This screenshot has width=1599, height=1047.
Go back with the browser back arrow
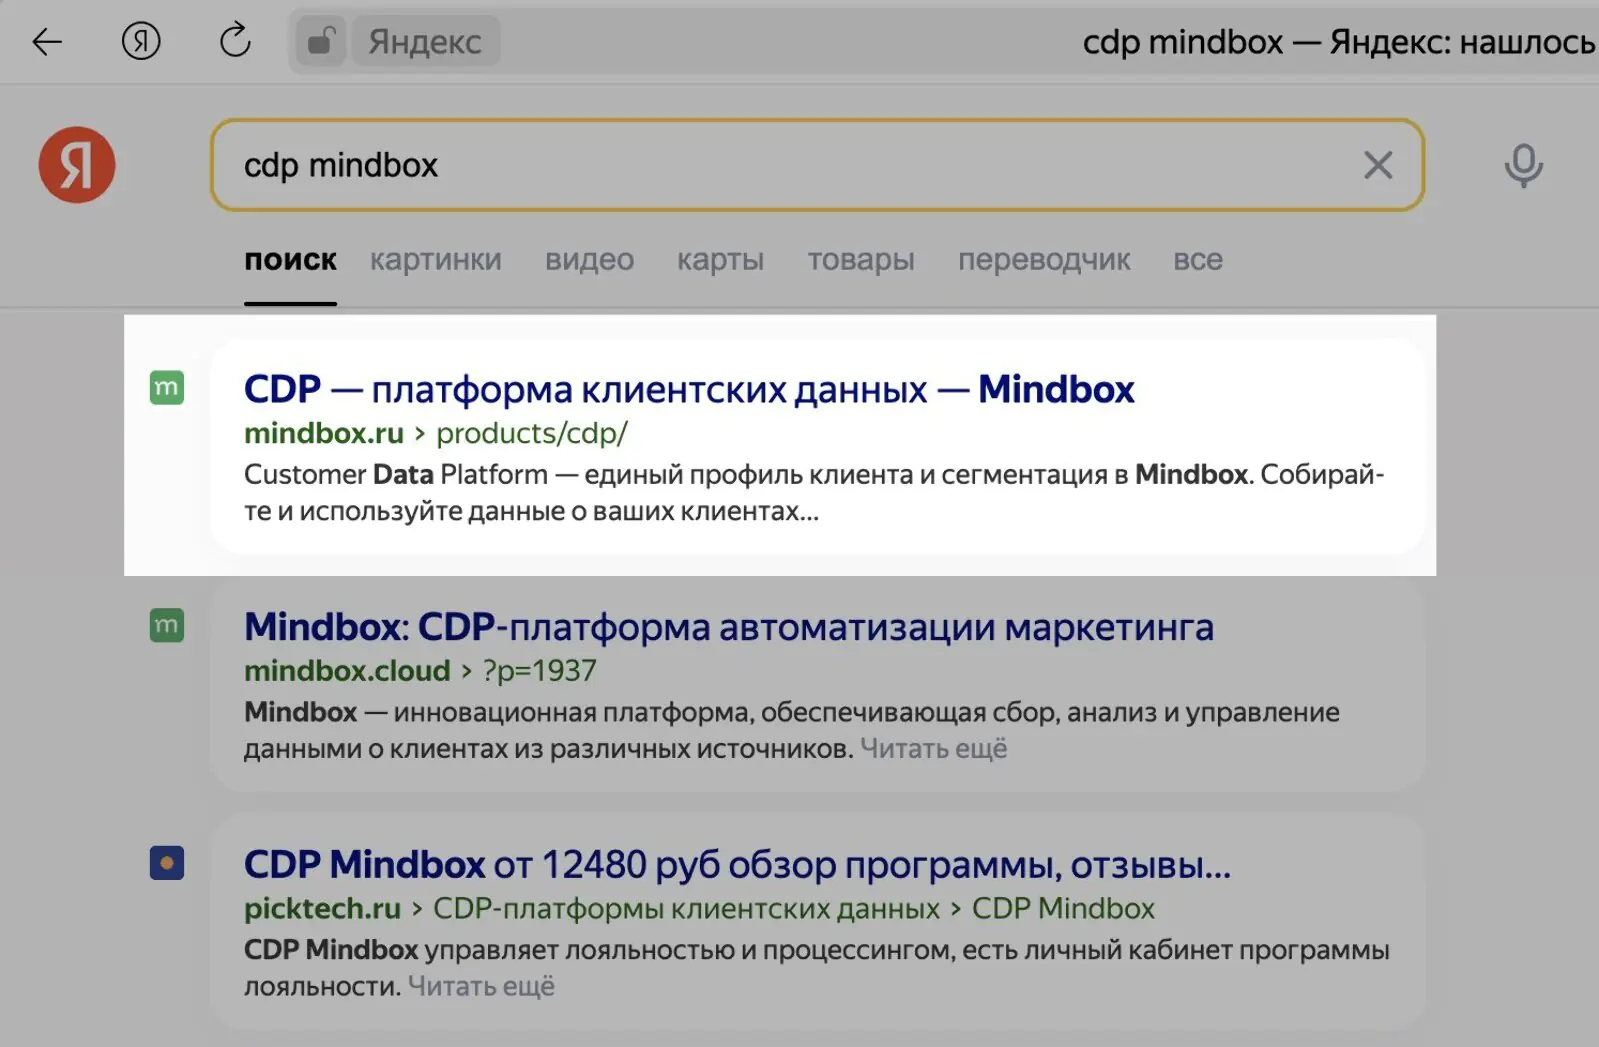tap(47, 41)
